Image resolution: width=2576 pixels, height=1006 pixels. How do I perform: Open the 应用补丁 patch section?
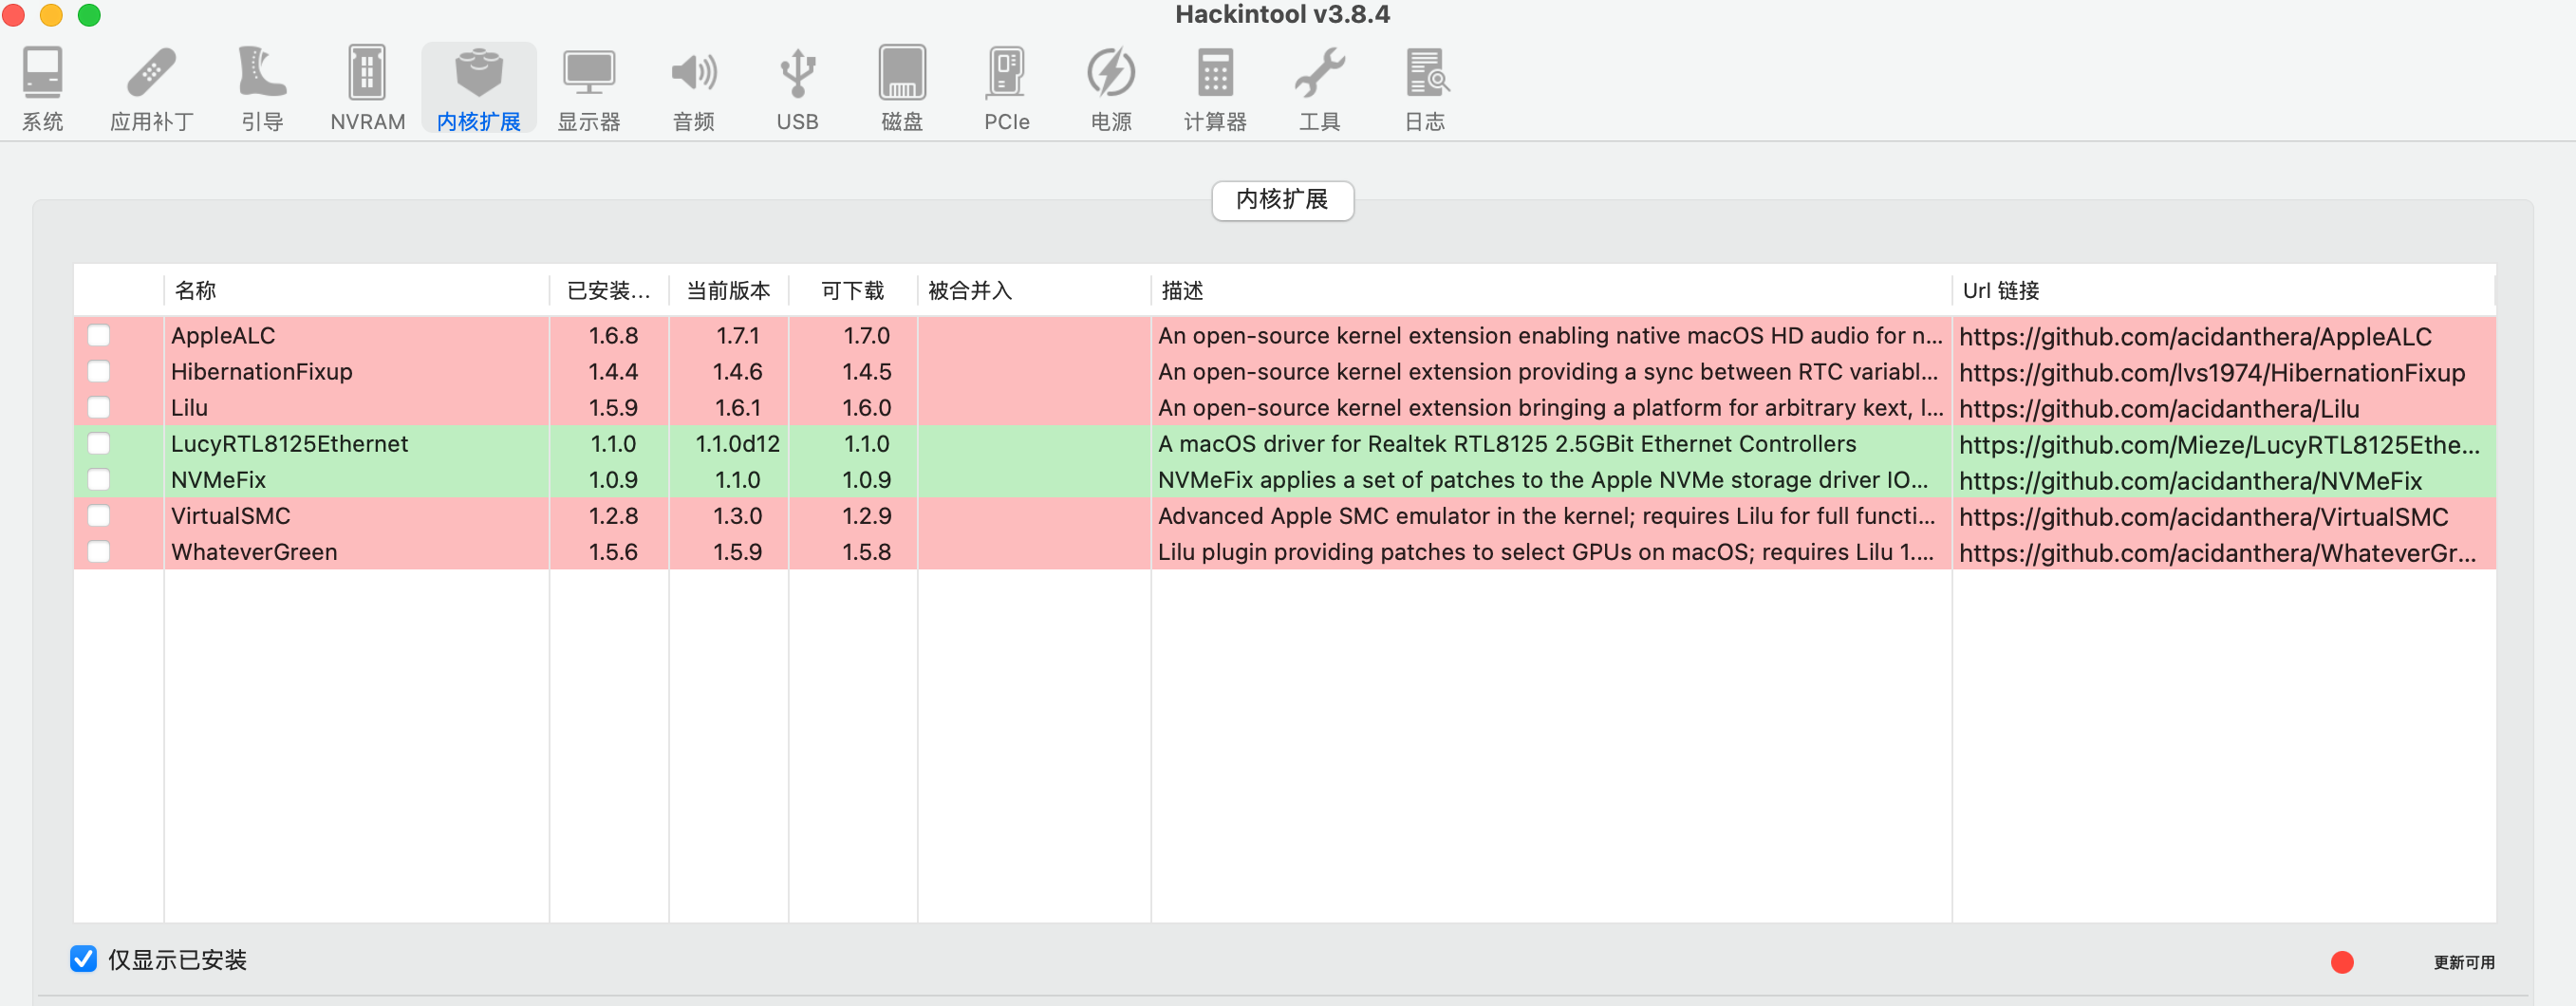pos(151,88)
